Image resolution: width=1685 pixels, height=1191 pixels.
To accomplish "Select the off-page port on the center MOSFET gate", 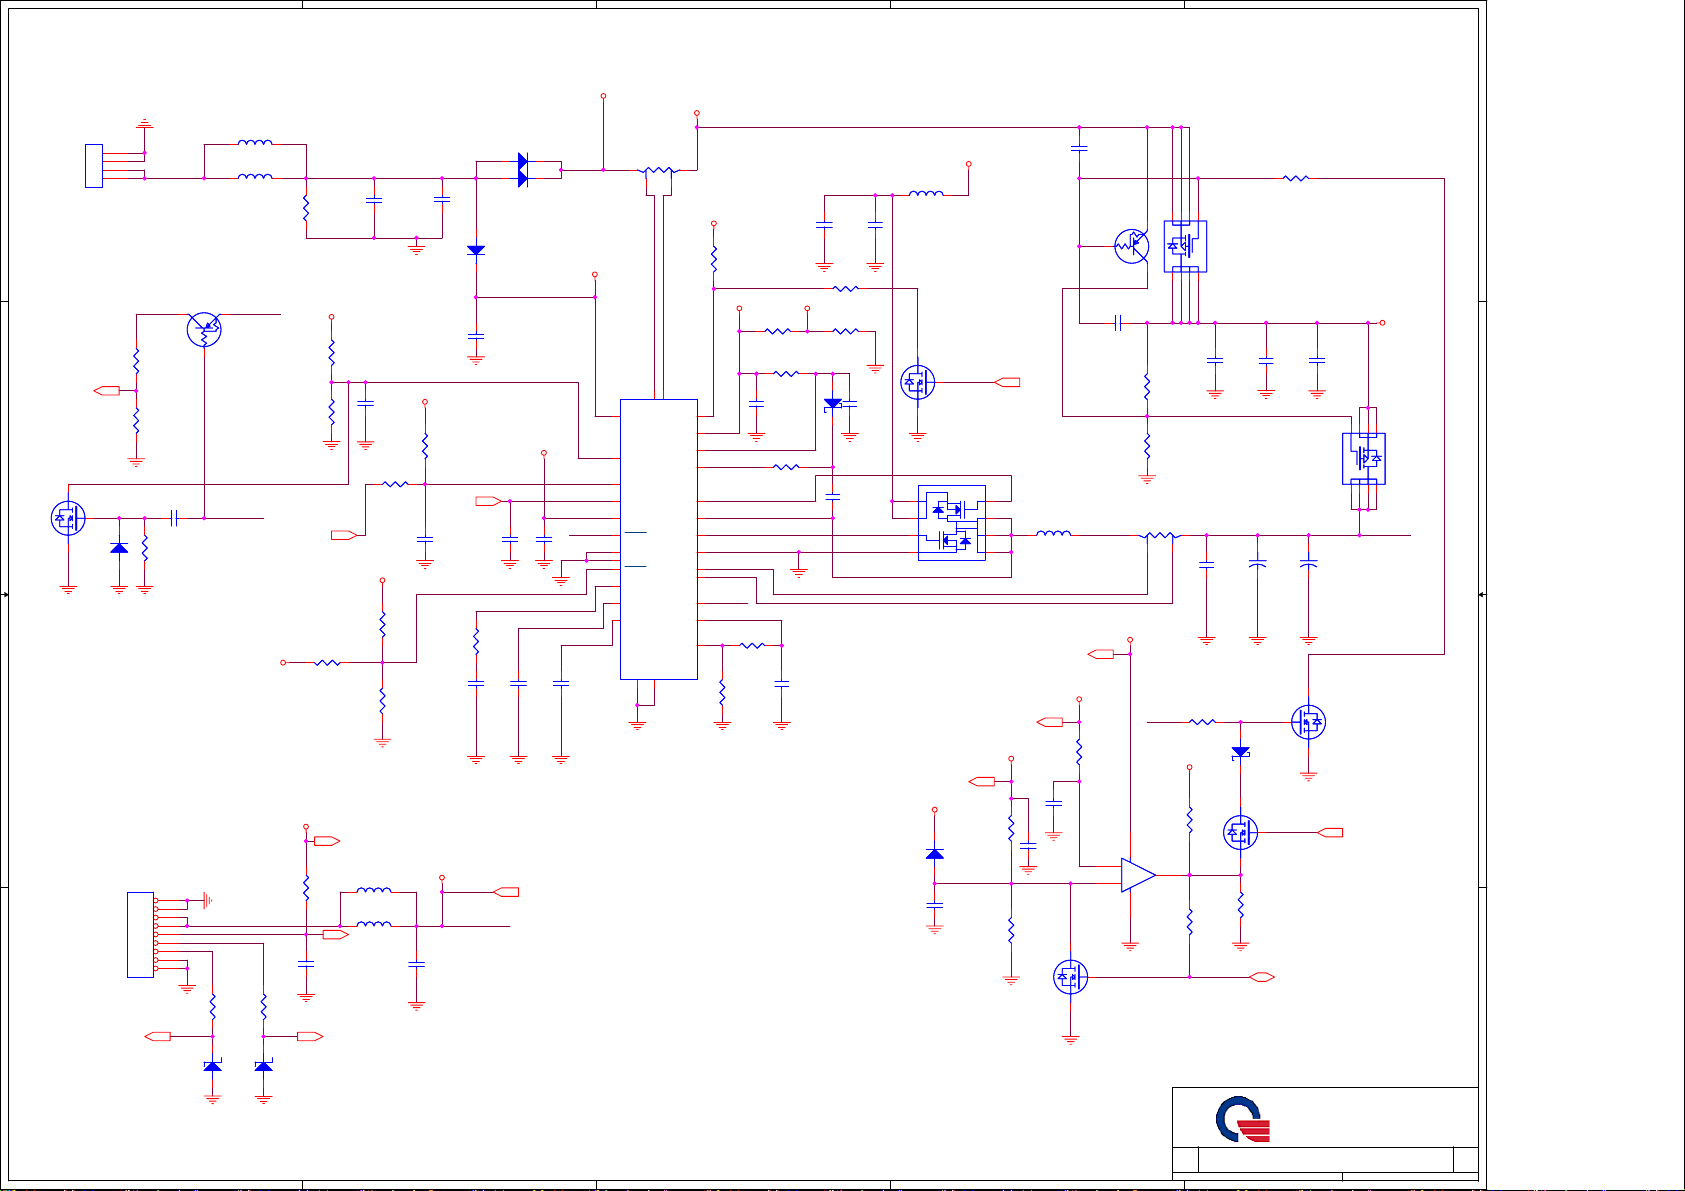I will coord(1008,382).
